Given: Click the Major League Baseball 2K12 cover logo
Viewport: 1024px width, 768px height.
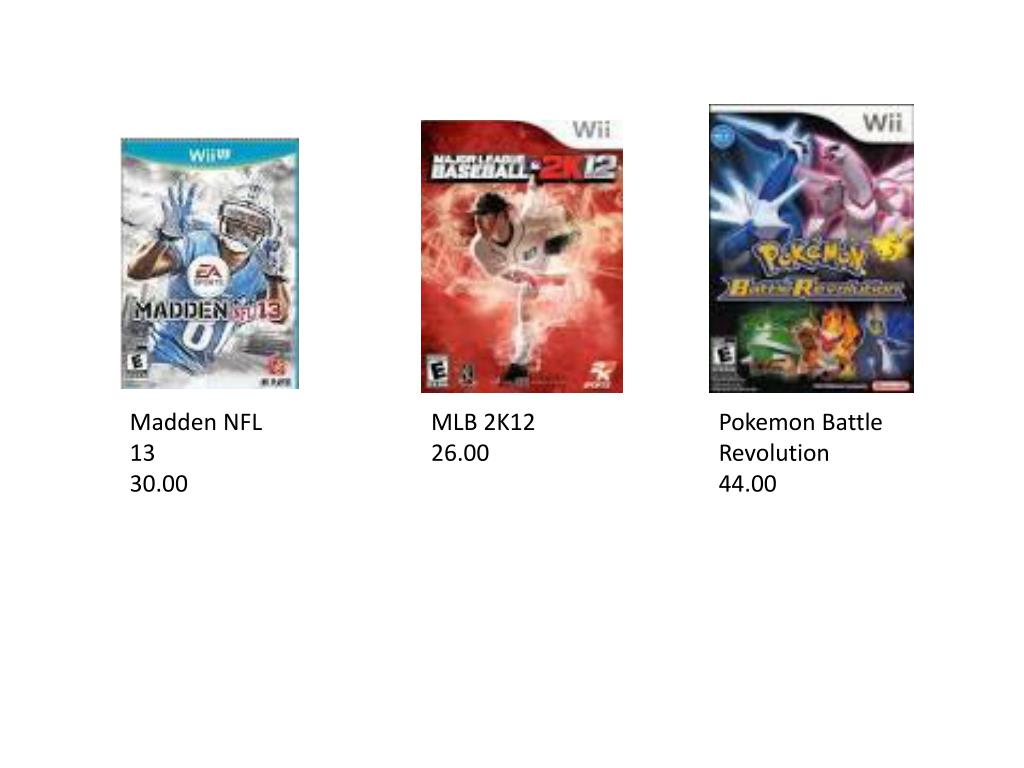Looking at the screenshot, I should coord(522,167).
